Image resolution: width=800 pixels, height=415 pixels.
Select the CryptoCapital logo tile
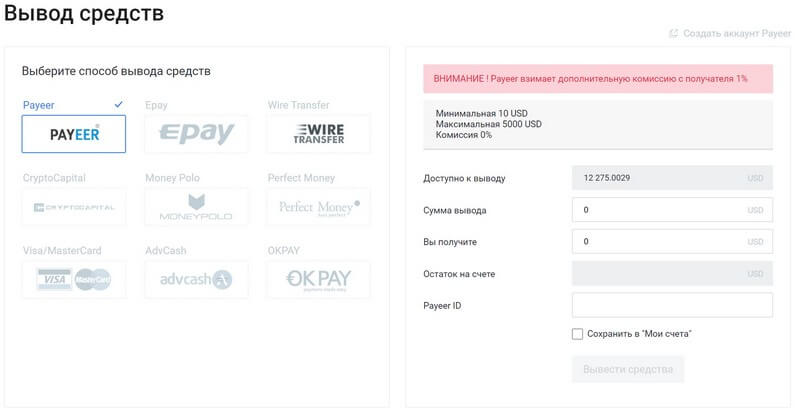(74, 207)
